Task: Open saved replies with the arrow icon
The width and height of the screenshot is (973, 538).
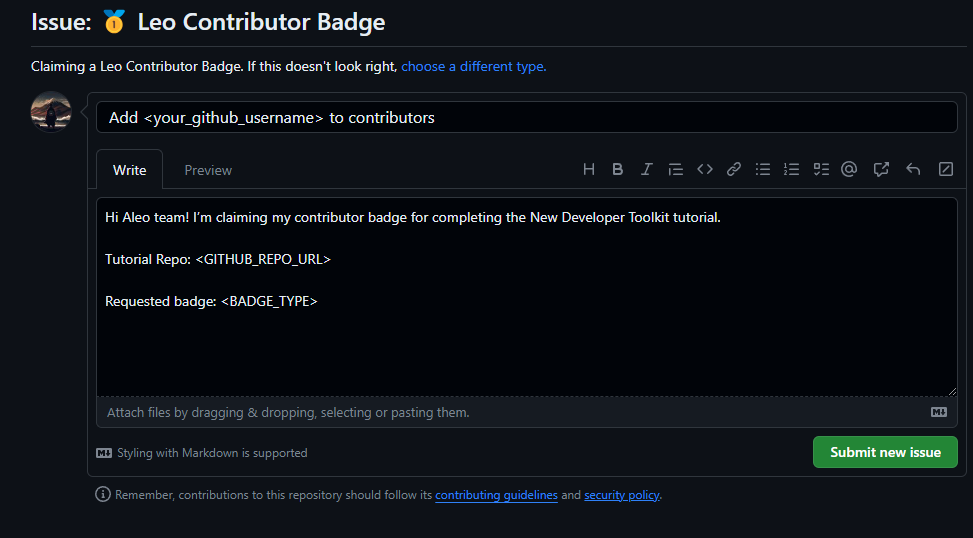Action: (x=913, y=169)
